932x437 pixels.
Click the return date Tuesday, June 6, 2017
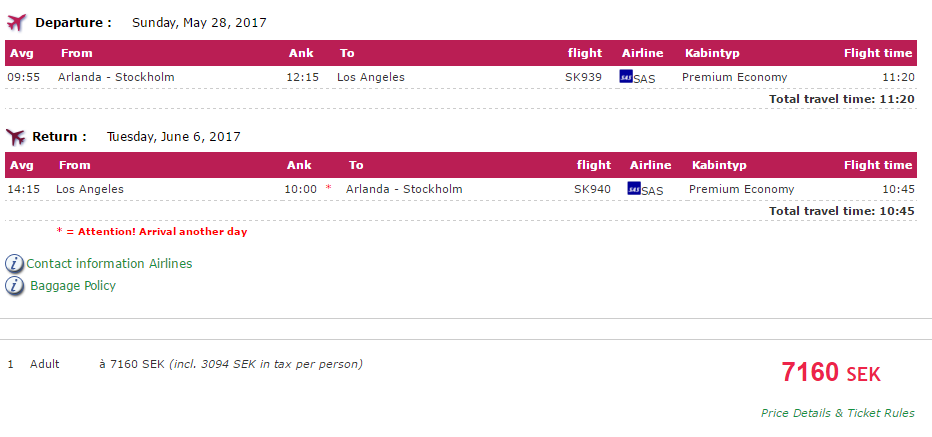click(174, 137)
